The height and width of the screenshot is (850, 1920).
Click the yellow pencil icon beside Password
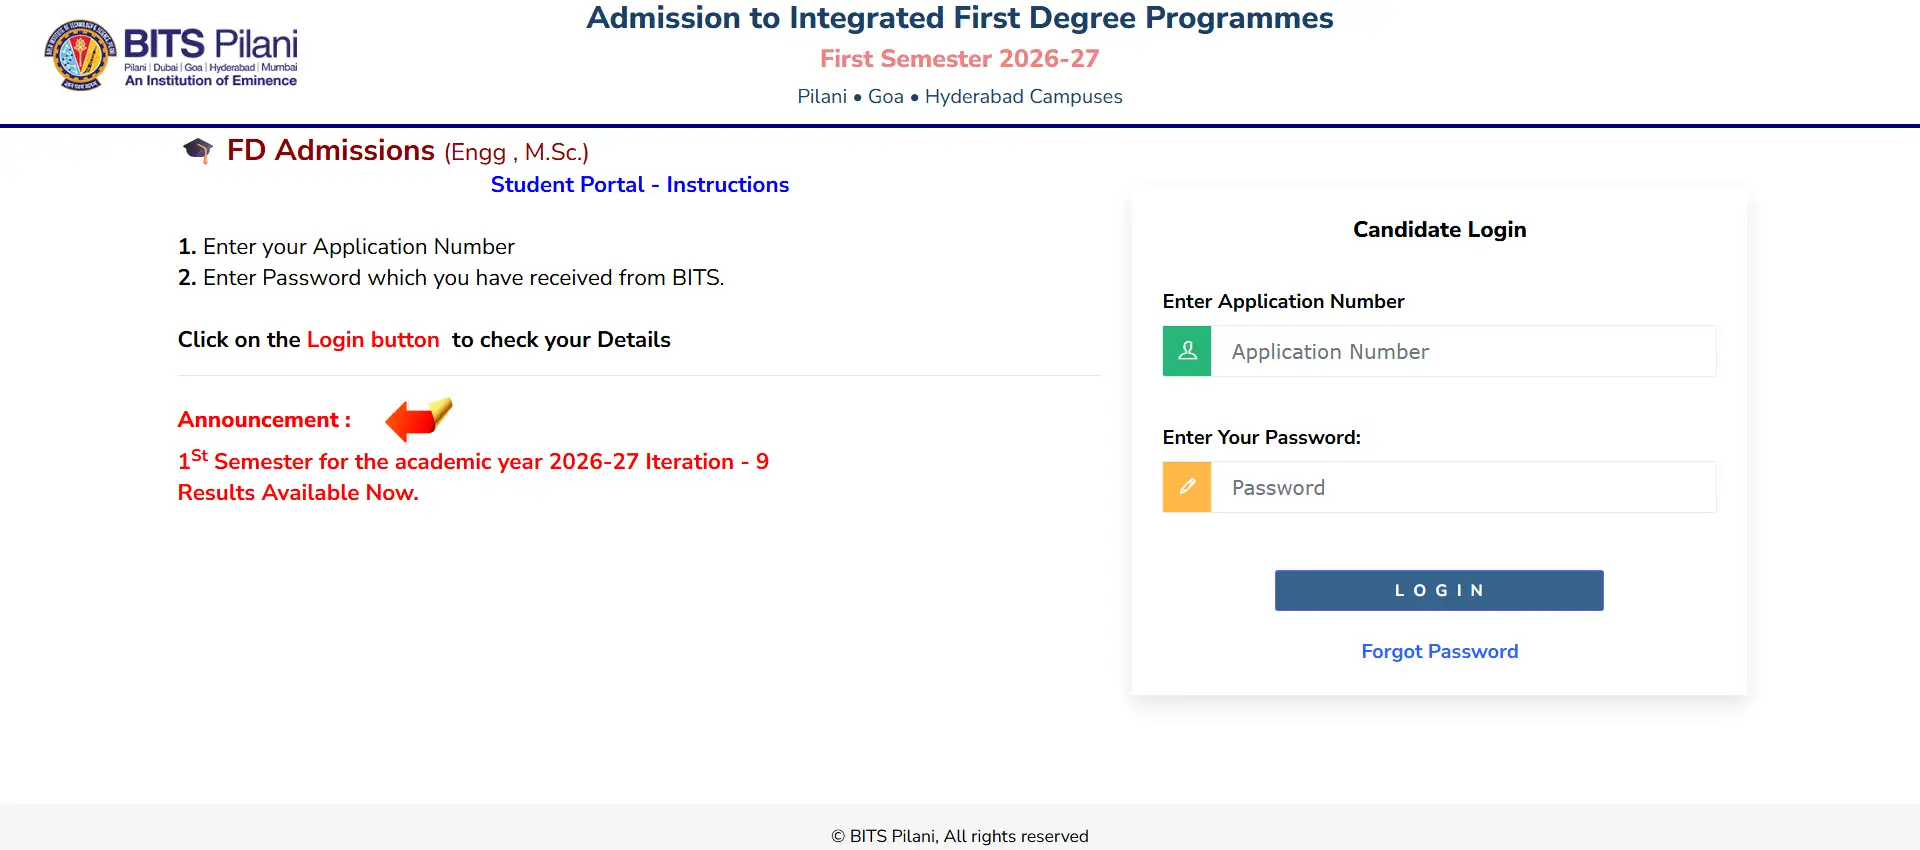click(x=1187, y=487)
